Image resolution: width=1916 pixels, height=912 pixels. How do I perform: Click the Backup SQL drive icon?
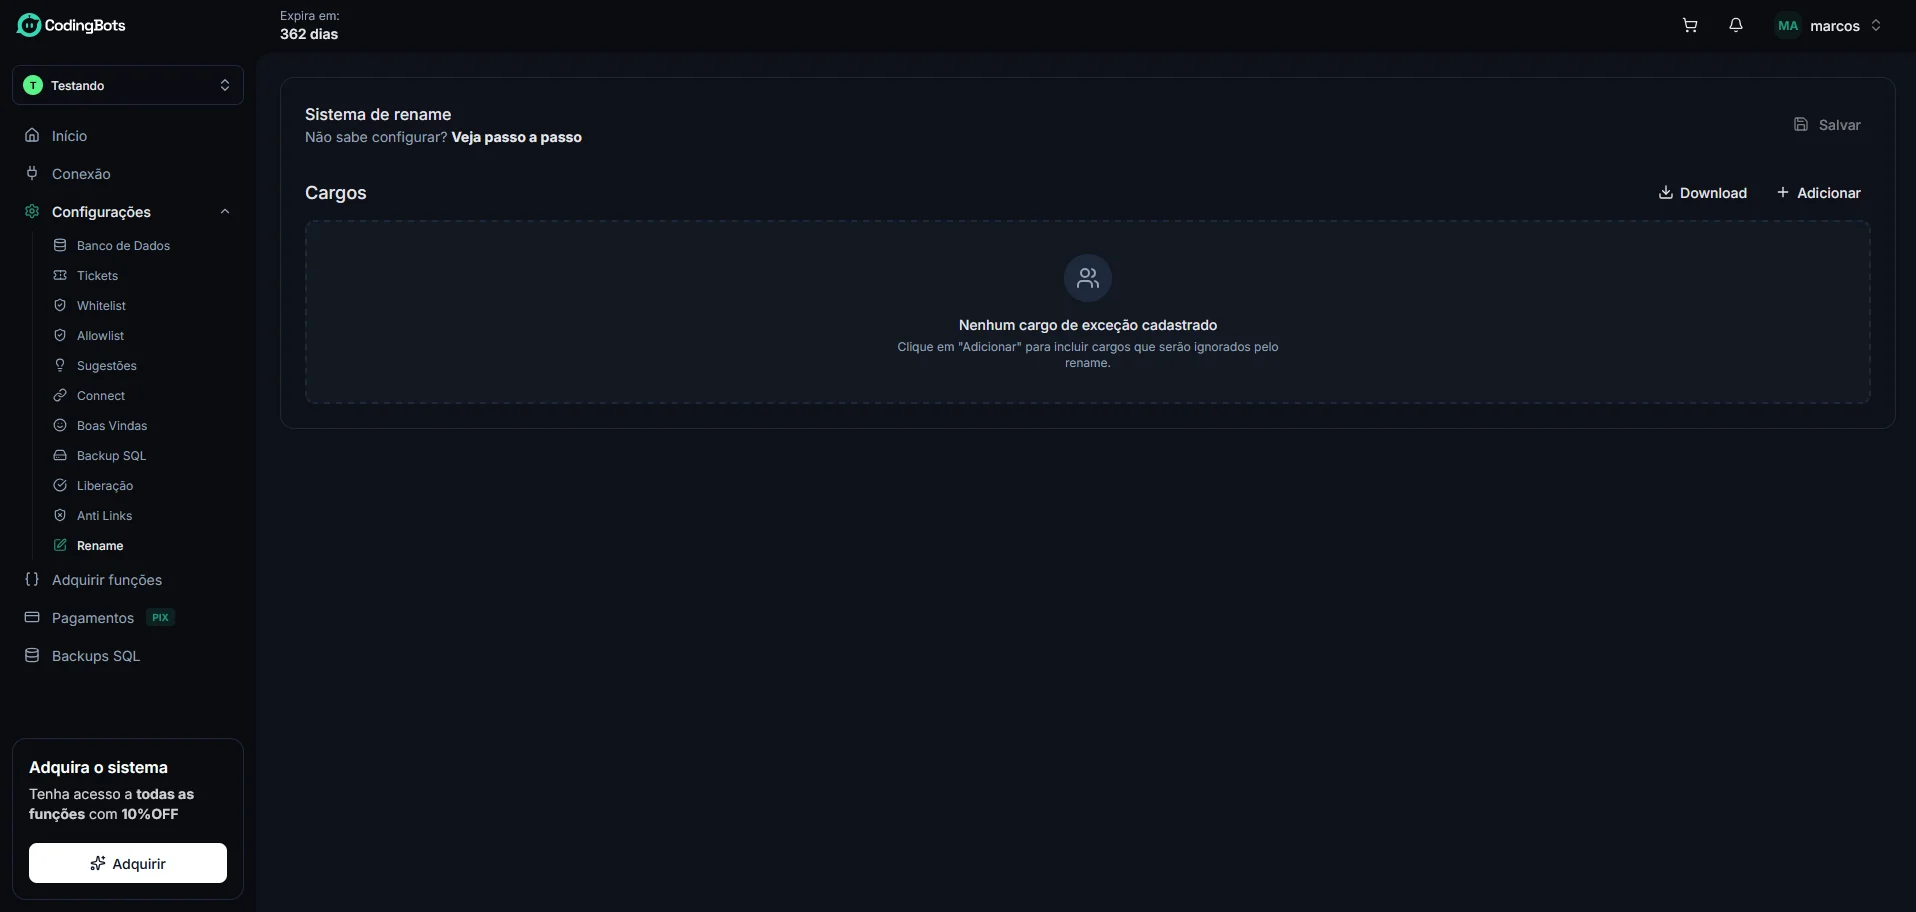(x=60, y=455)
